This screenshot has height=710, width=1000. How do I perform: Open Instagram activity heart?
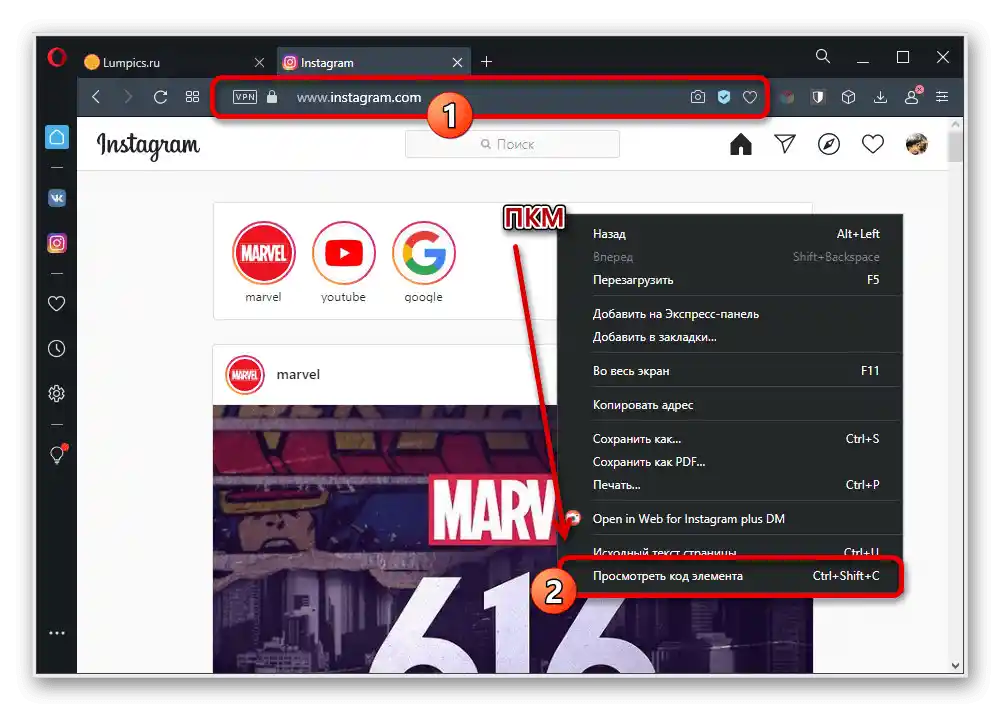tap(872, 144)
